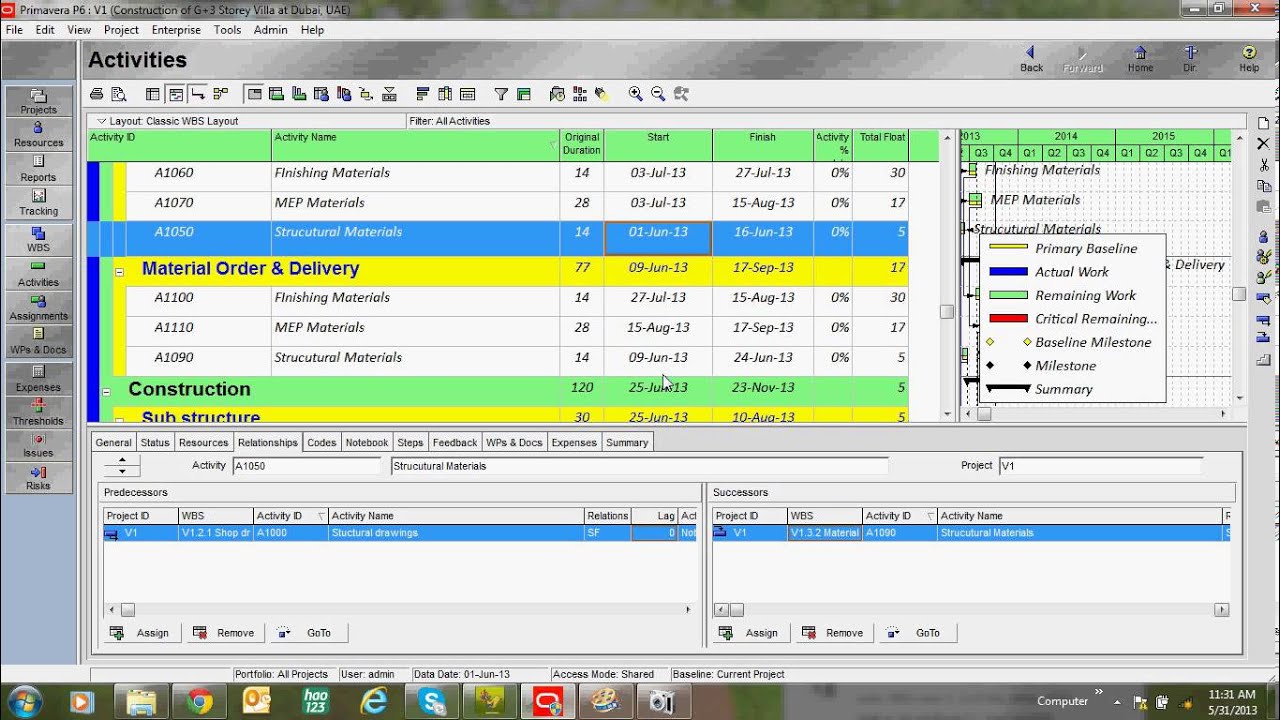The width and height of the screenshot is (1280, 720).
Task: Open the Tracking sidebar icon
Action: pyautogui.click(x=38, y=202)
